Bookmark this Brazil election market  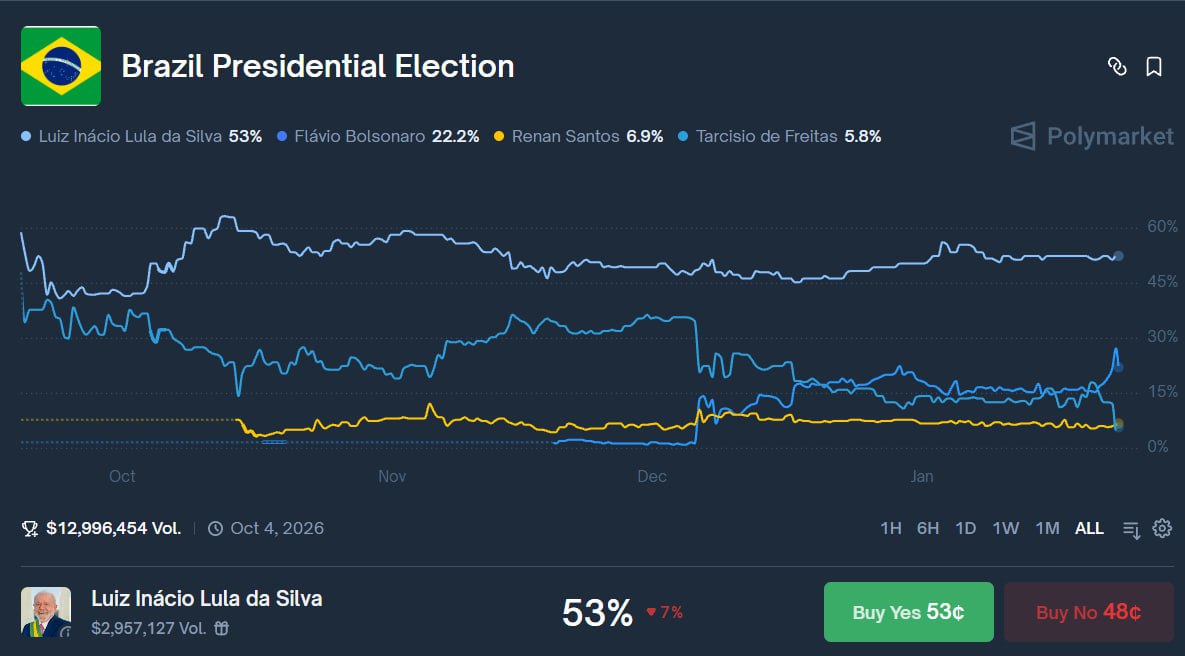[x=1153, y=67]
